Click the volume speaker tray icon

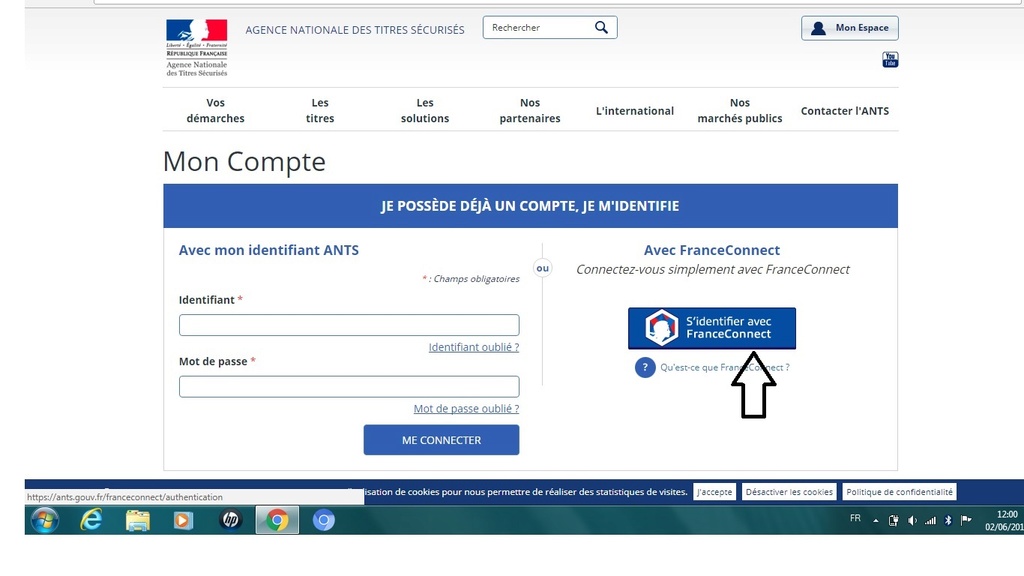[x=912, y=520]
